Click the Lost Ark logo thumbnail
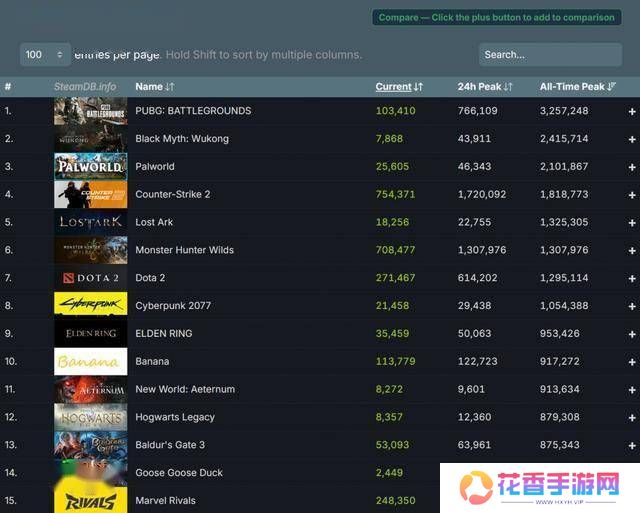The width and height of the screenshot is (640, 513). [90, 222]
